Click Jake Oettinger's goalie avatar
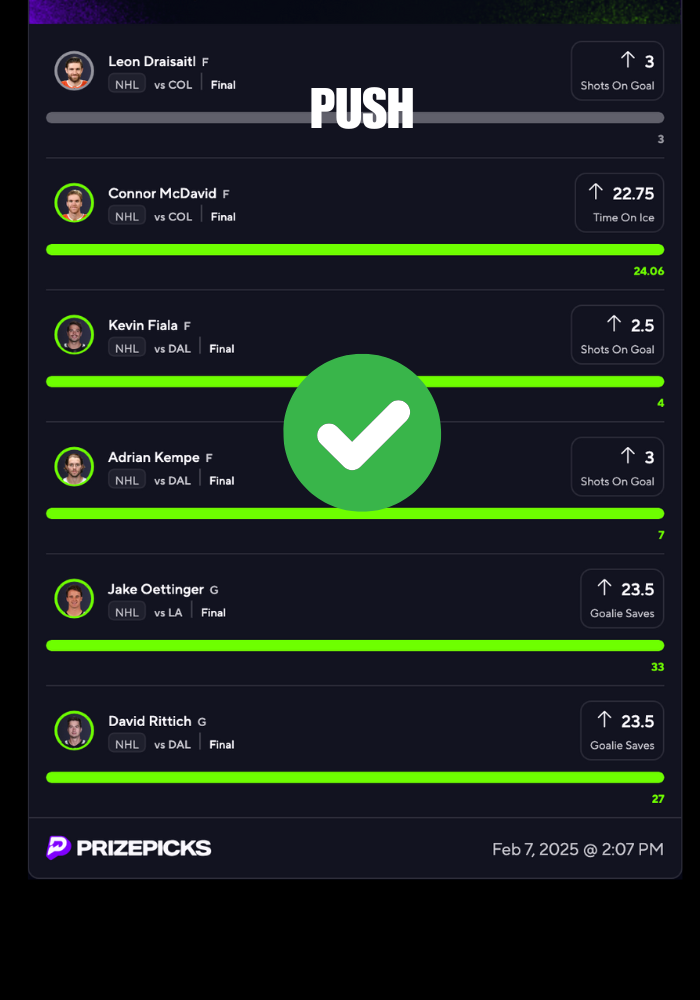The height and width of the screenshot is (1000, 700). 74,599
